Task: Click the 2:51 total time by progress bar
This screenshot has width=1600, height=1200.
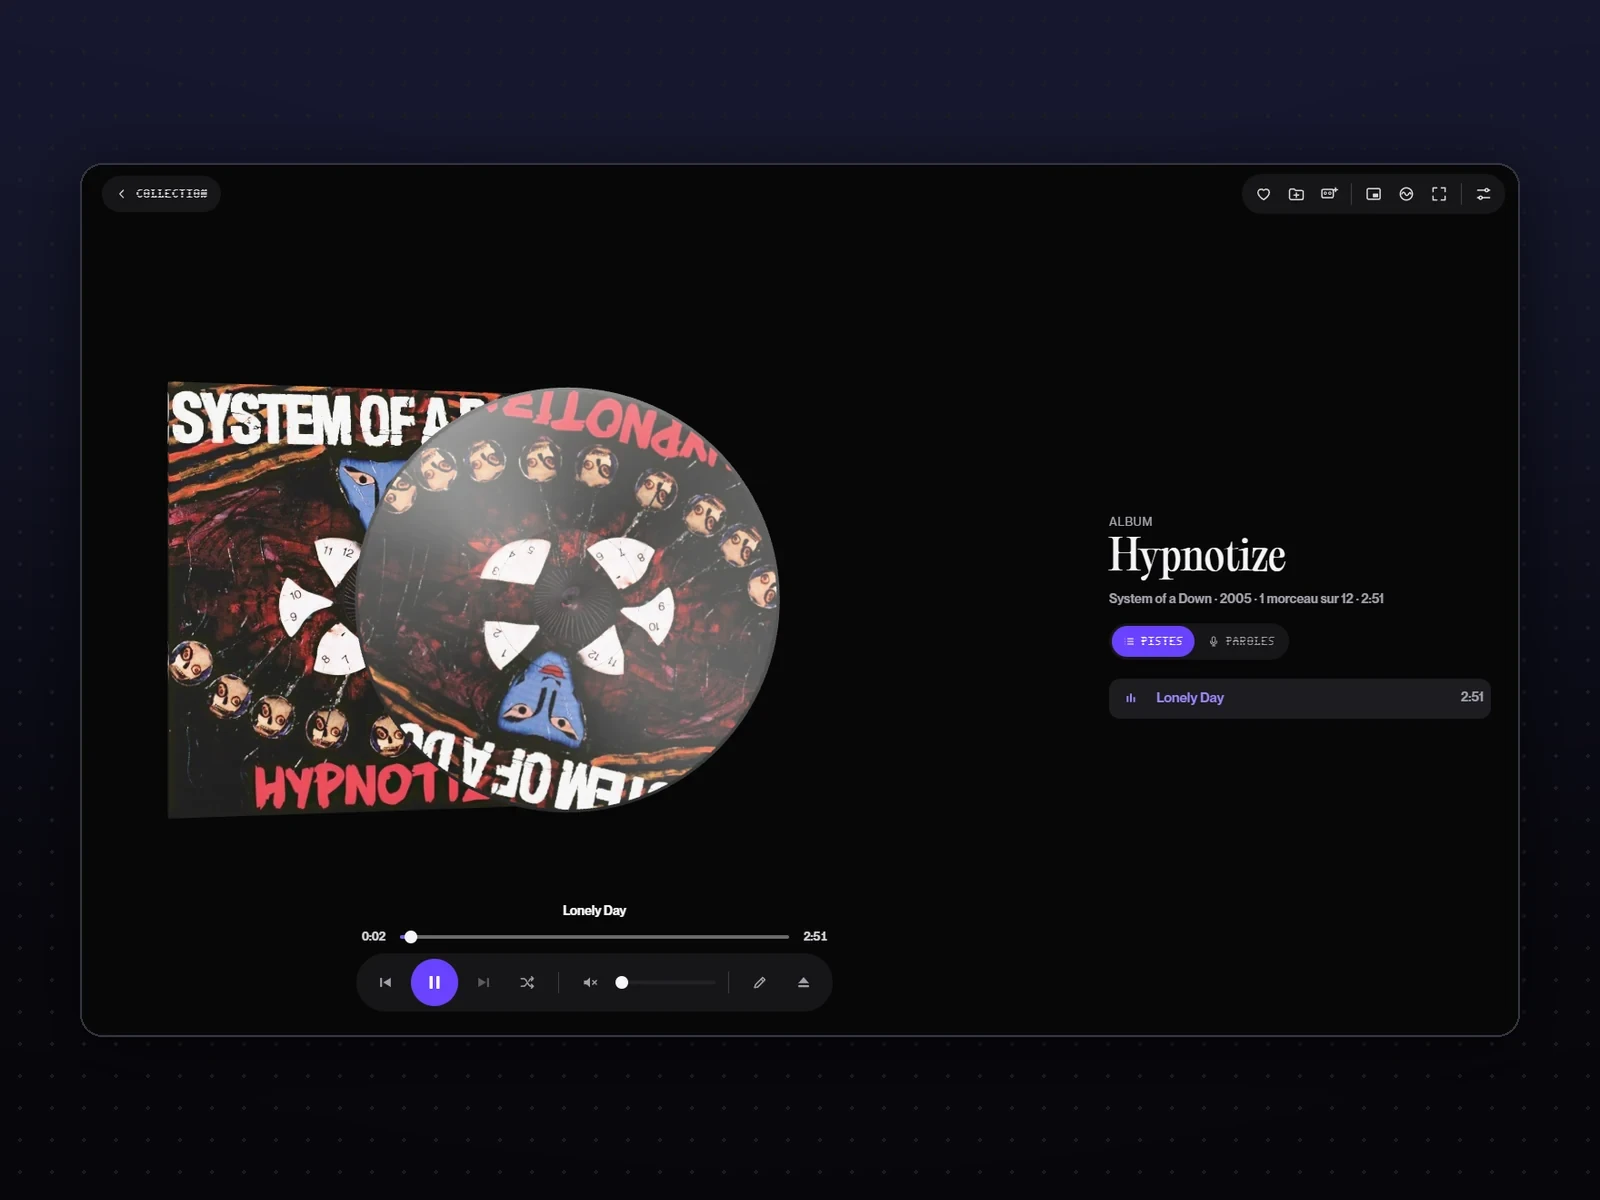Action: pyautogui.click(x=815, y=937)
